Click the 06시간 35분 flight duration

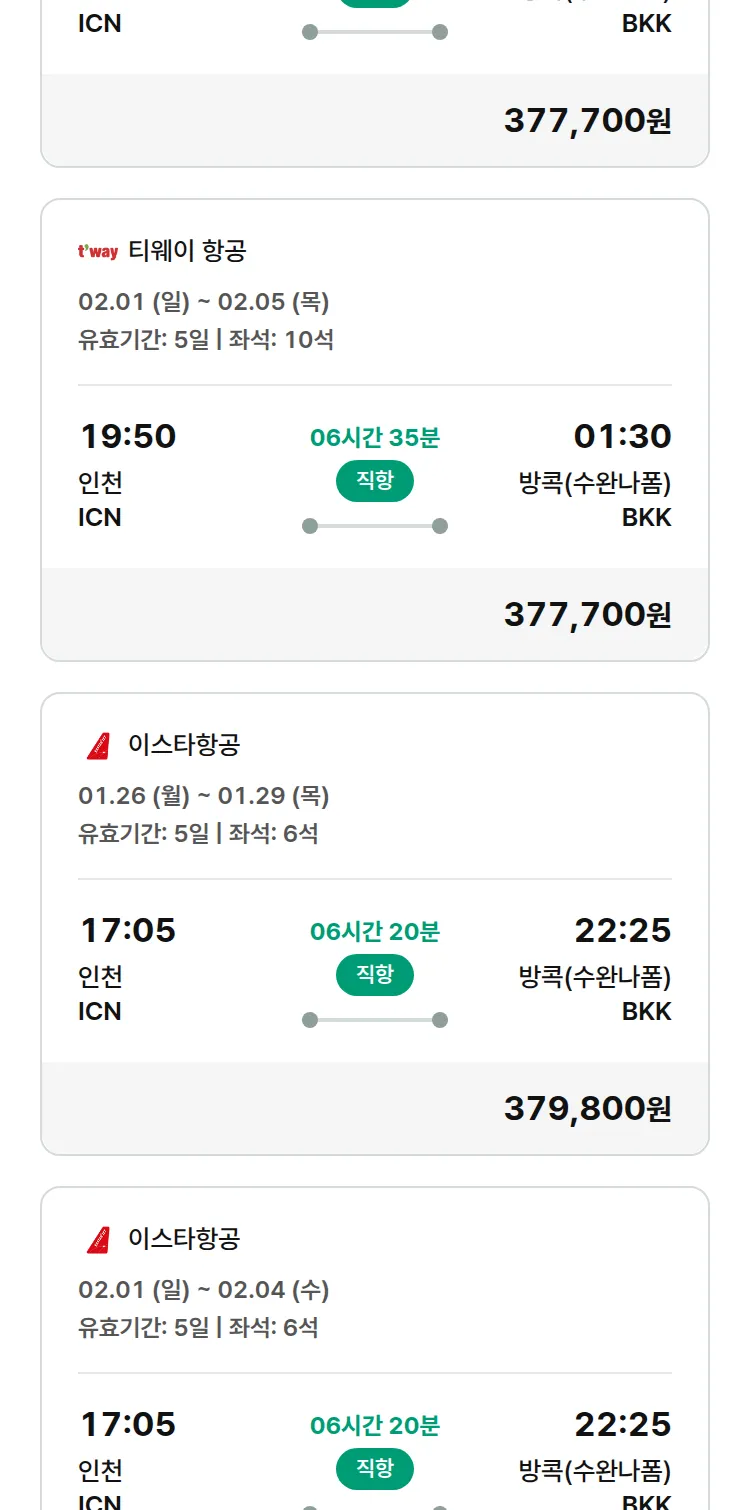tap(375, 437)
